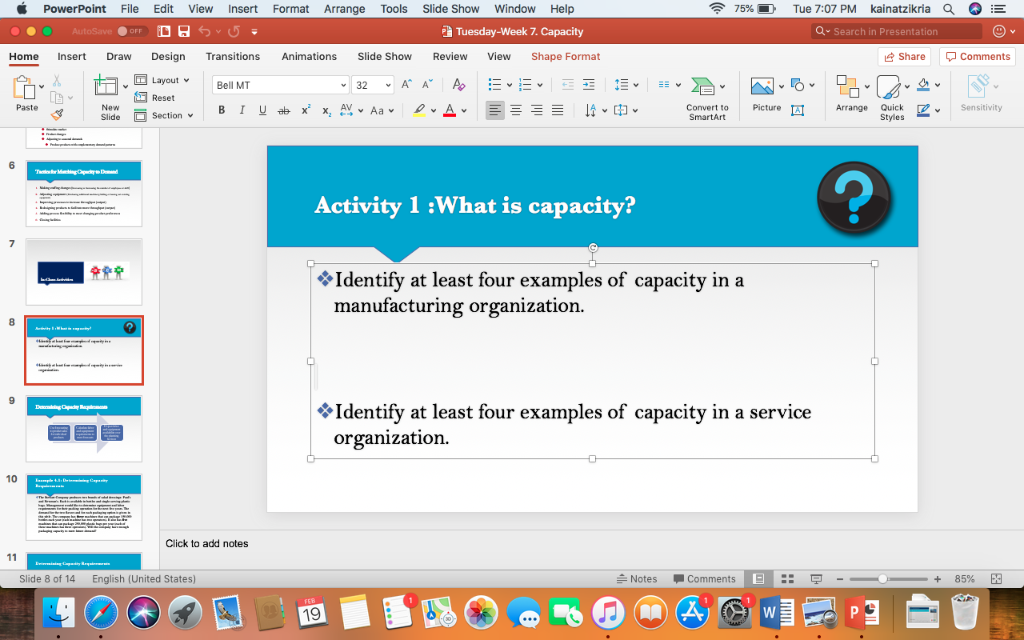The image size is (1024, 640).
Task: Toggle italic formatting
Action: pos(240,110)
